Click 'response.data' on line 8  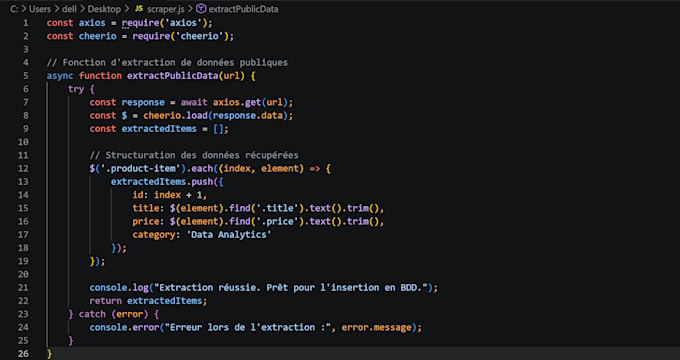pyautogui.click(x=248, y=115)
